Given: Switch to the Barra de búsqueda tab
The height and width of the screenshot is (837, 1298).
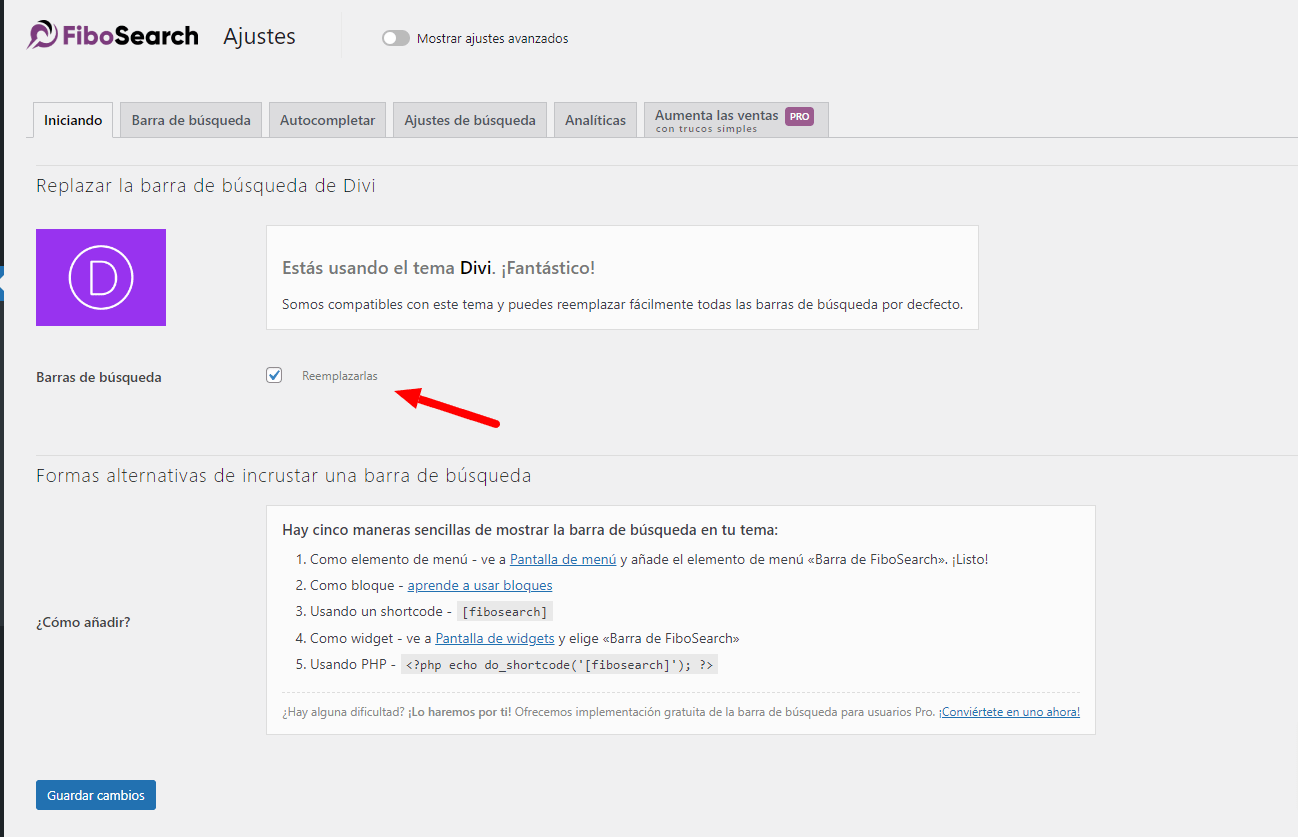Looking at the screenshot, I should (191, 120).
